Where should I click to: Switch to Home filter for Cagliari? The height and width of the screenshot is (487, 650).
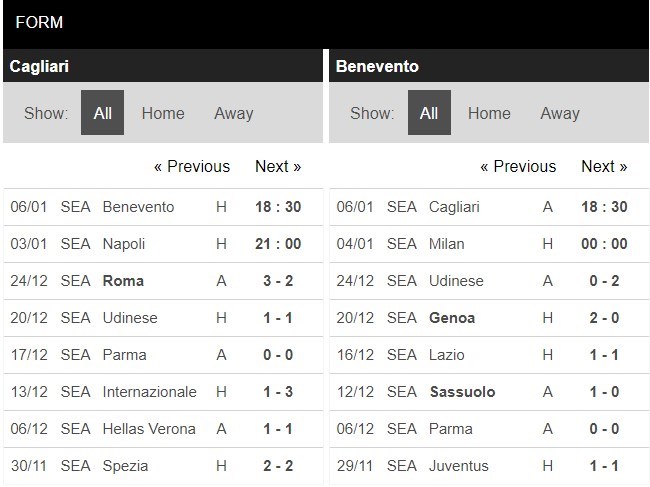(163, 113)
